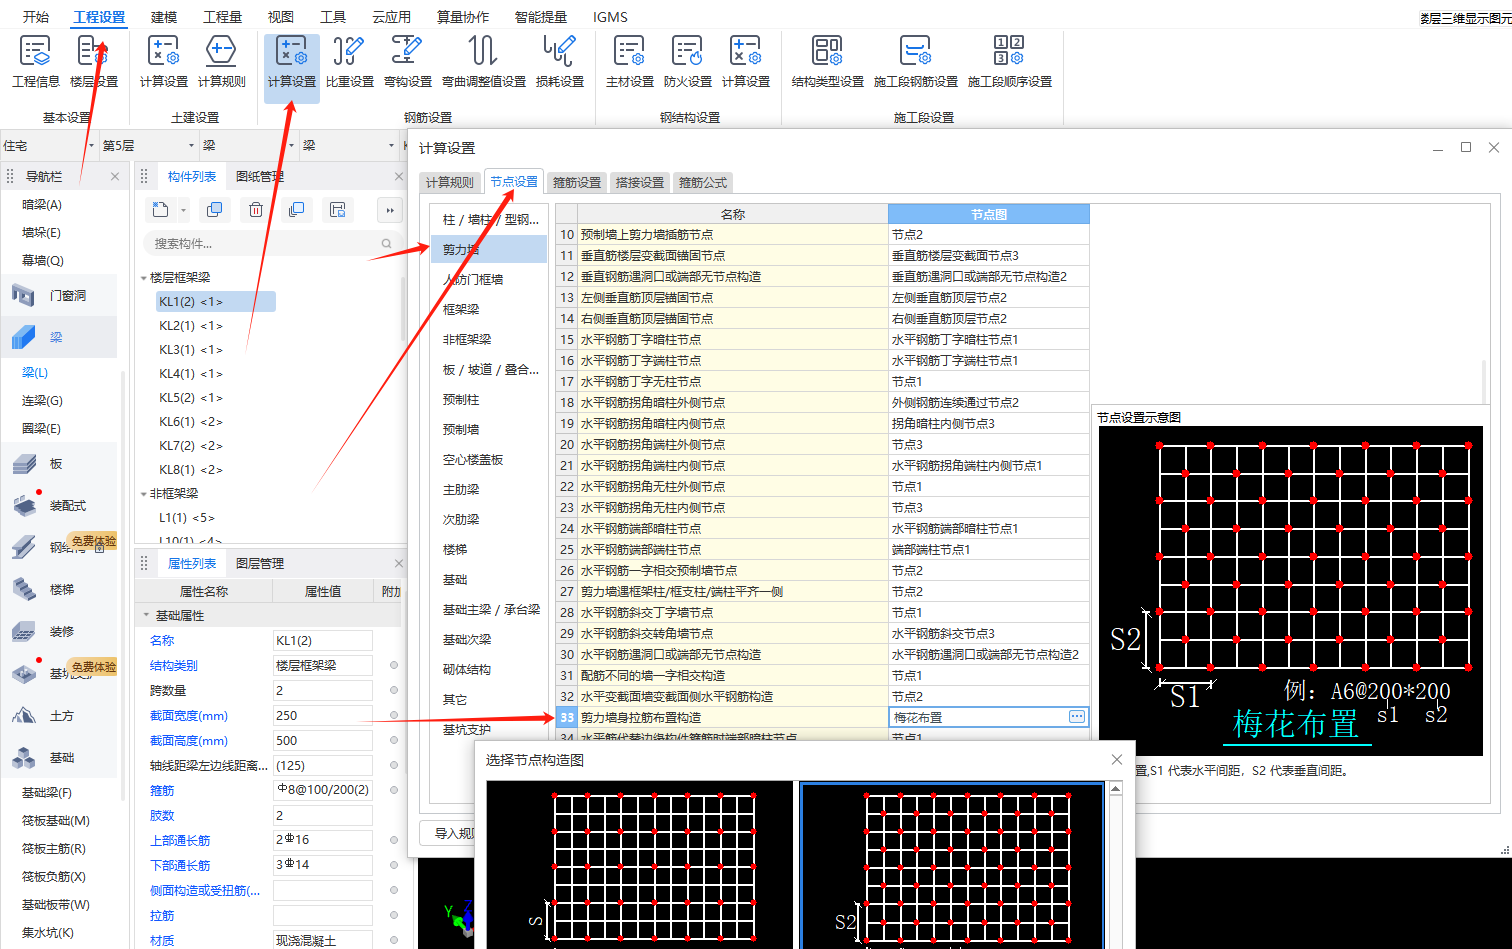
Task: Open 防火设置 icon
Action: [688, 62]
